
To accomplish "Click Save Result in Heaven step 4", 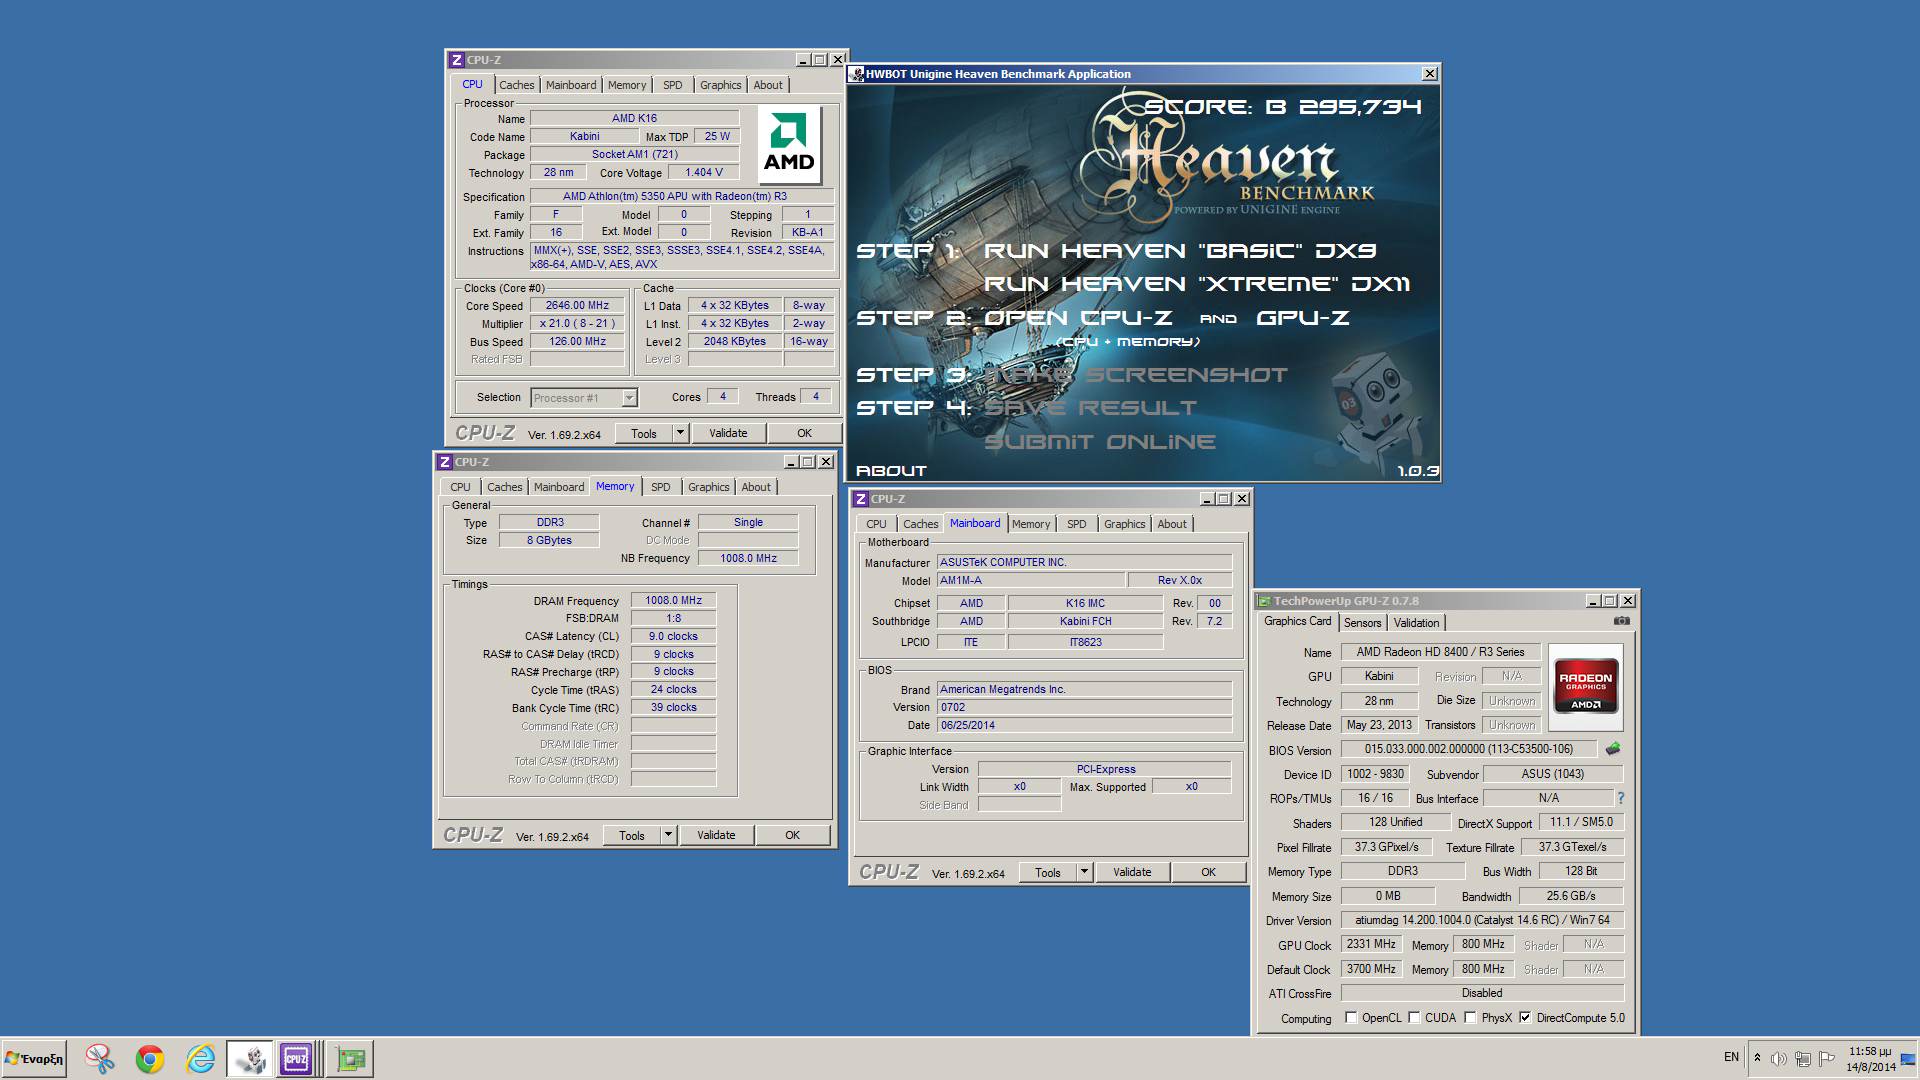I will pyautogui.click(x=1090, y=408).
